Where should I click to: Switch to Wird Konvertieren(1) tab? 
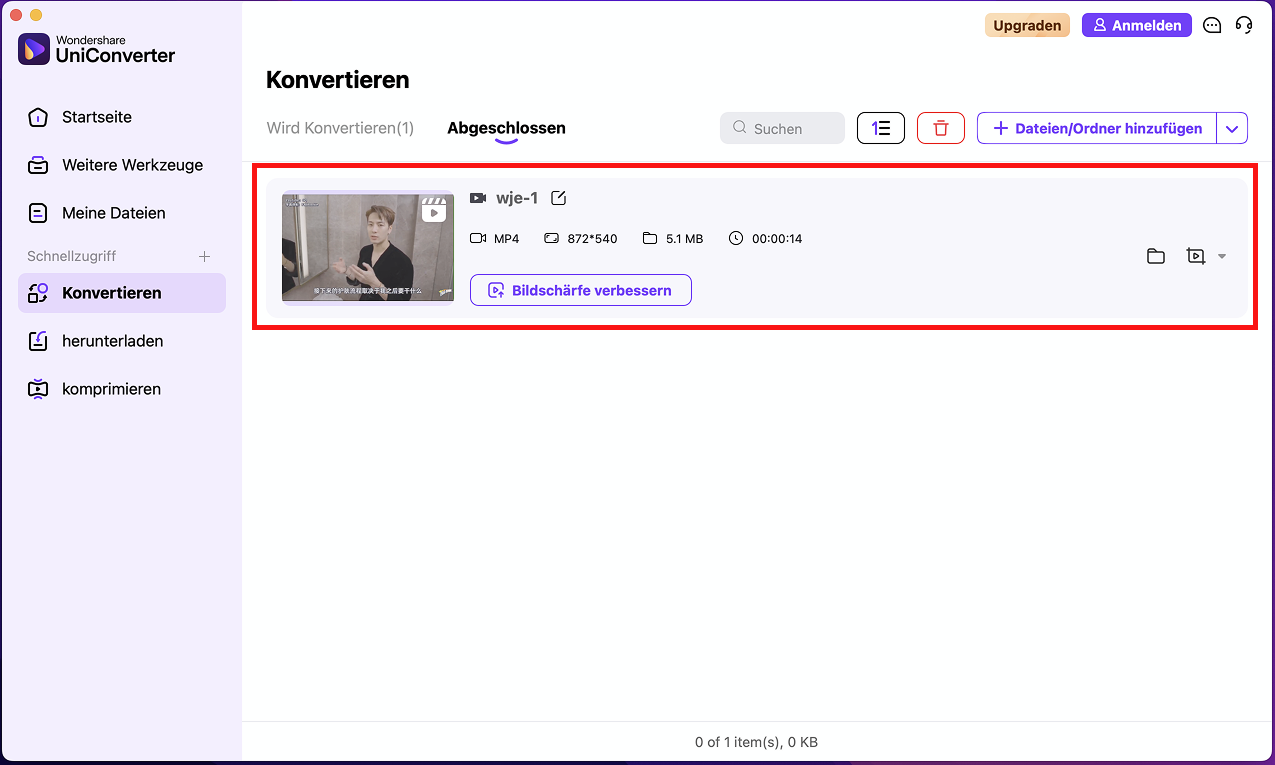tap(340, 128)
